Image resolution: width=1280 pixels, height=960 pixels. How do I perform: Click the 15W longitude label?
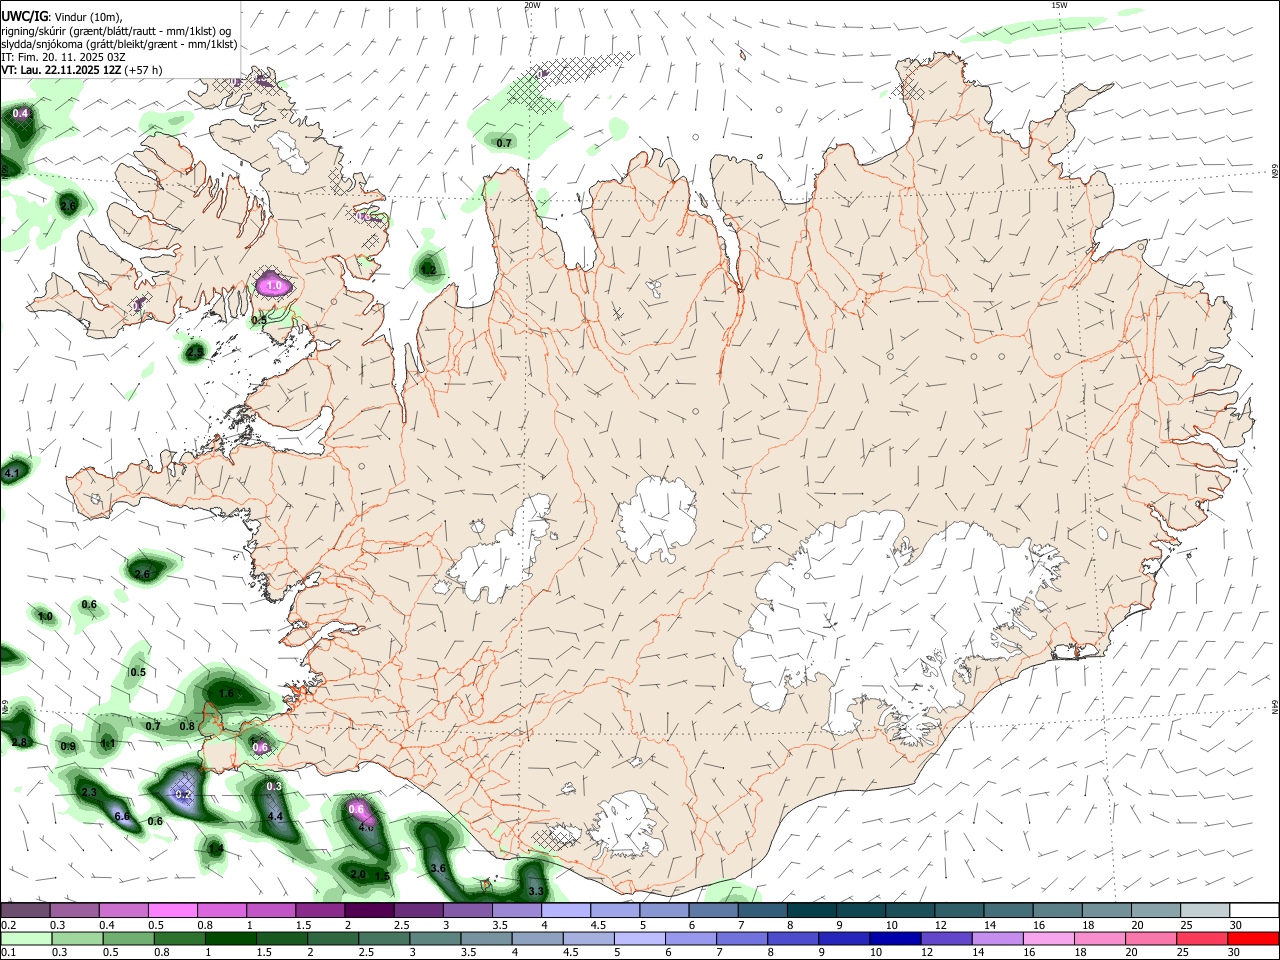point(1059,5)
